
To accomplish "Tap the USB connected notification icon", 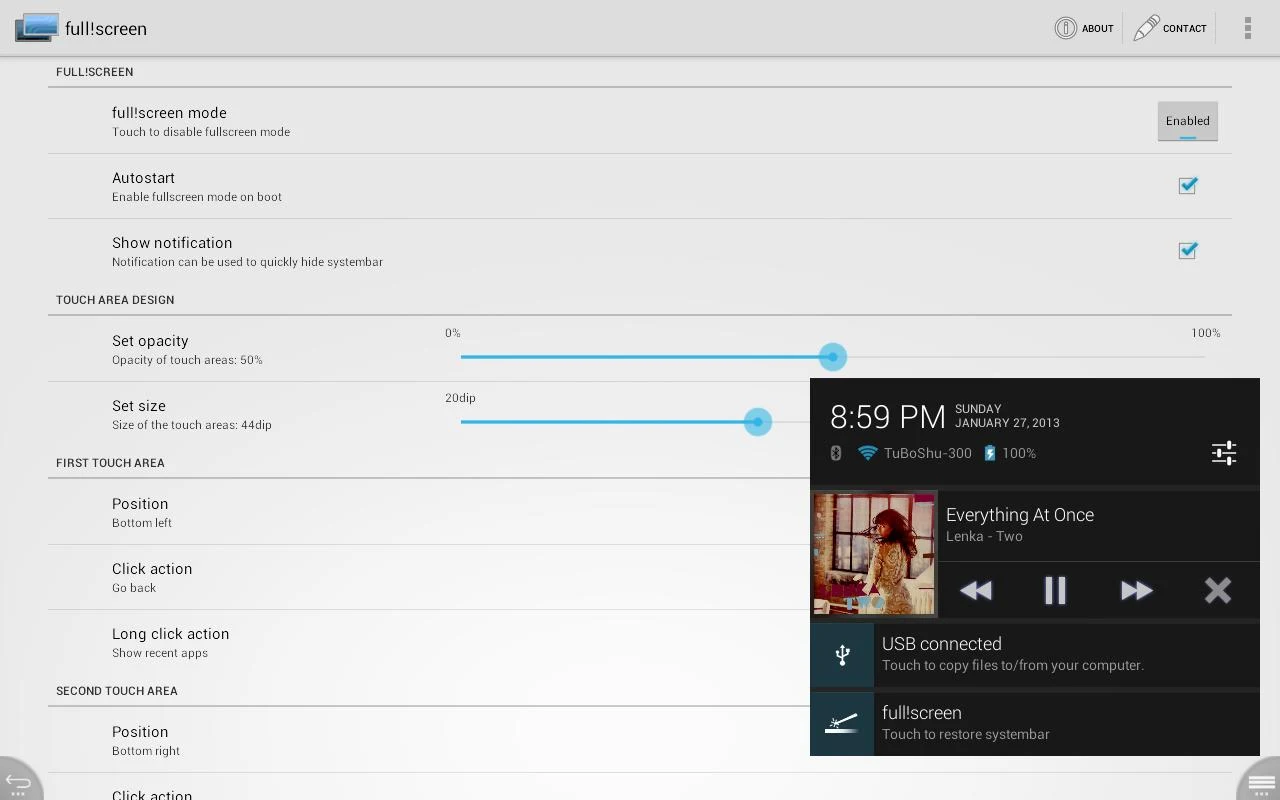I will coord(842,655).
